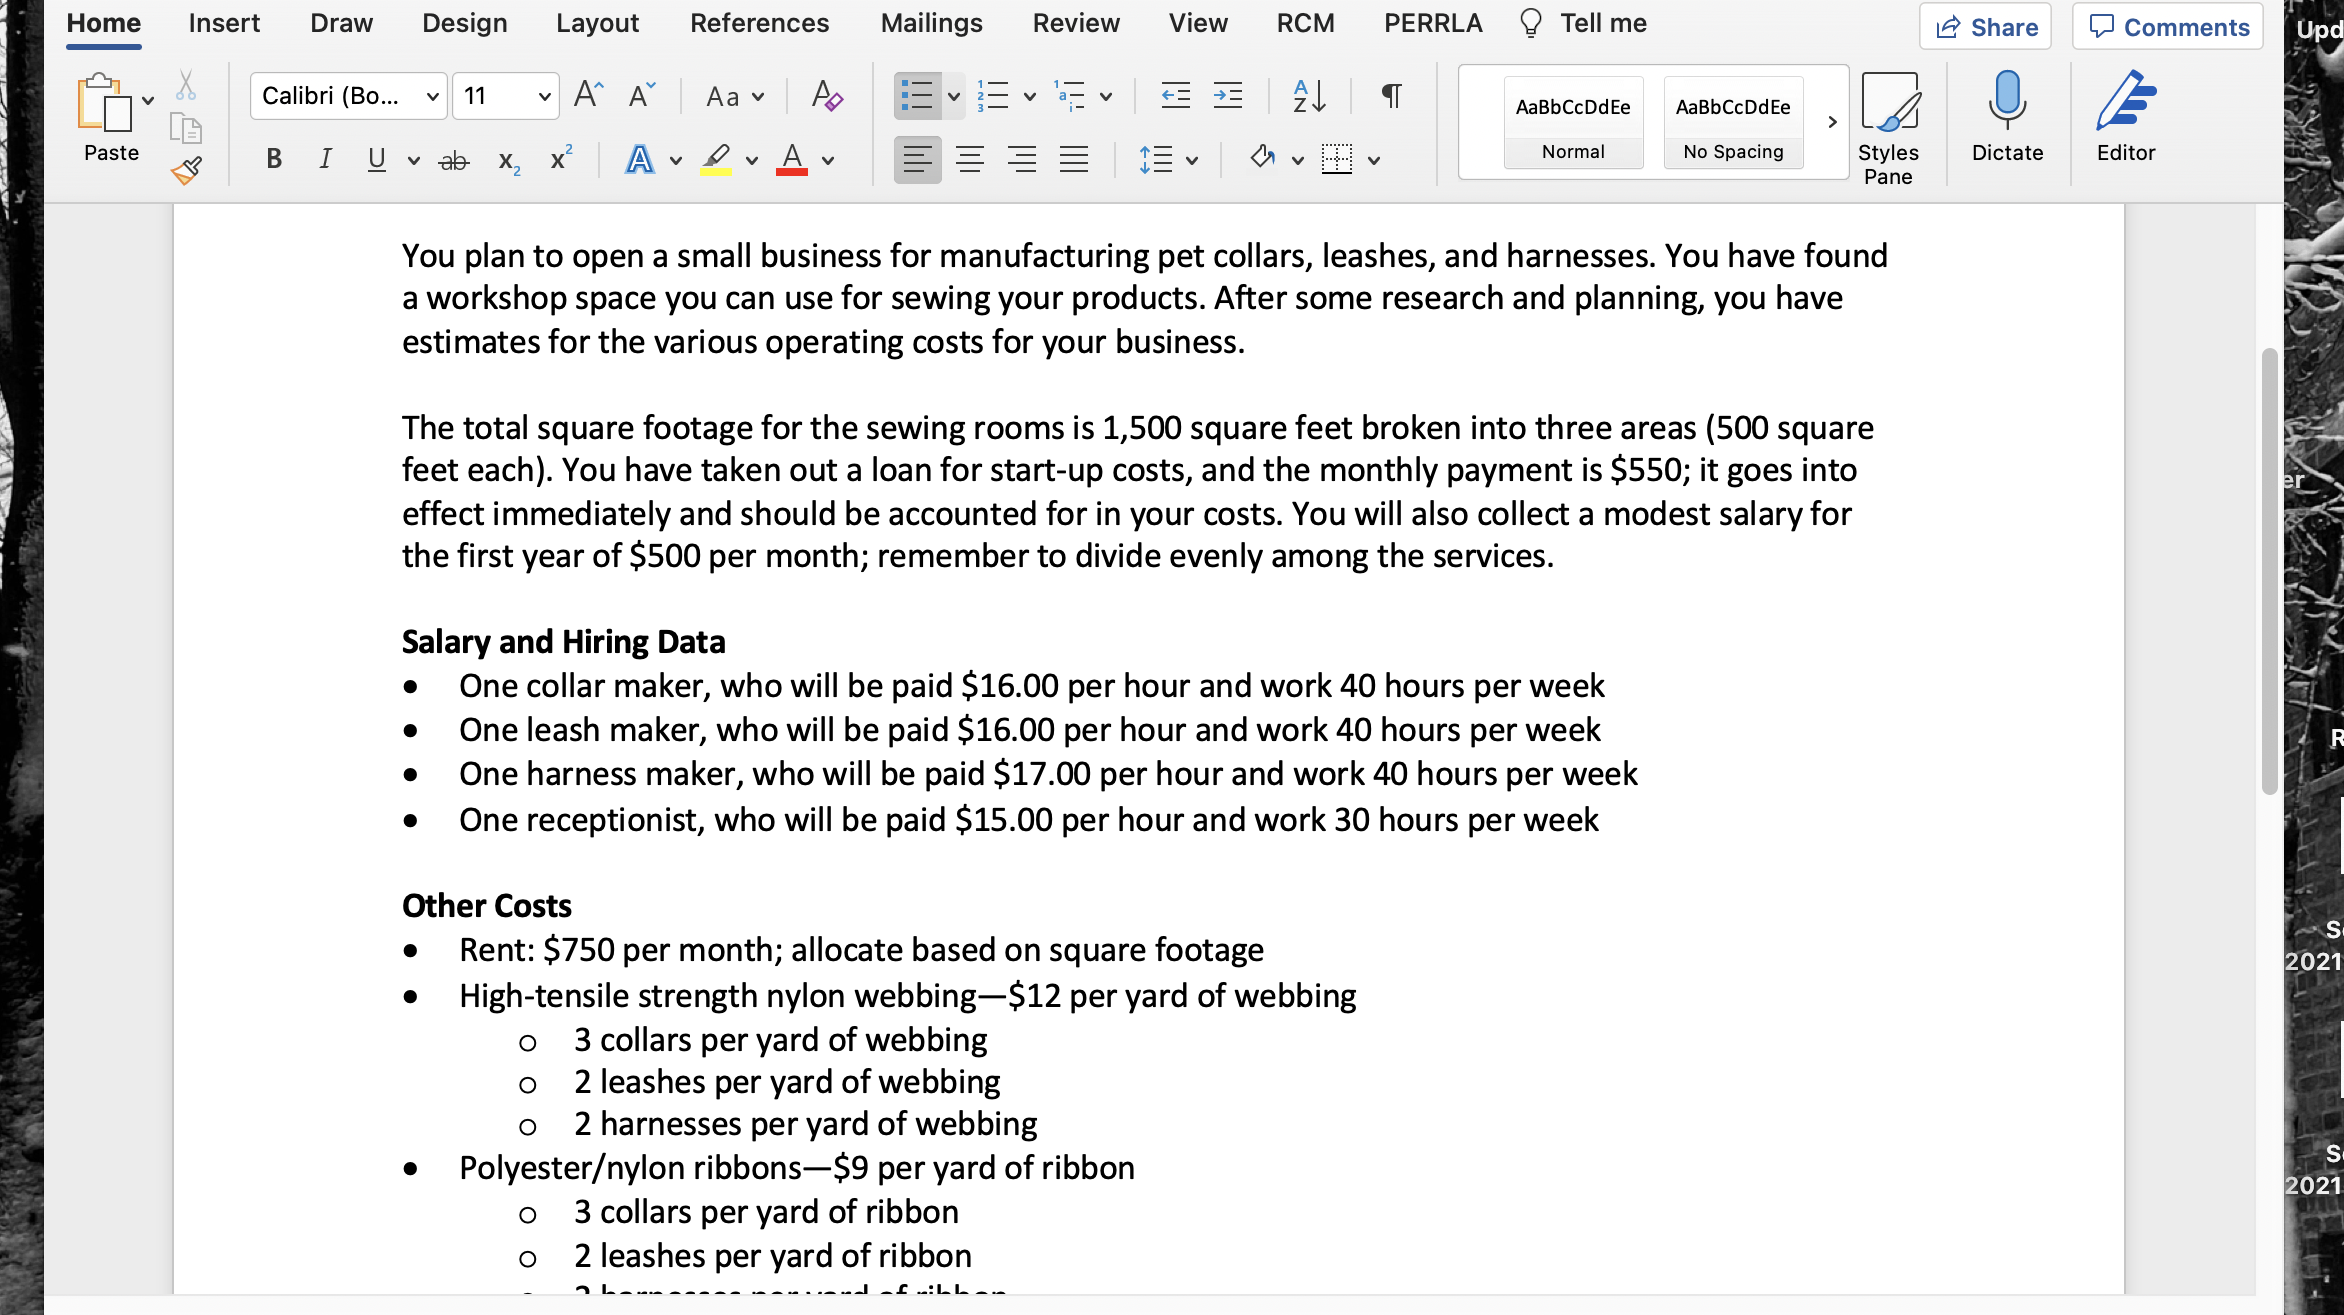The image size is (2344, 1315).
Task: Click the Increase Font Size icon
Action: click(588, 96)
